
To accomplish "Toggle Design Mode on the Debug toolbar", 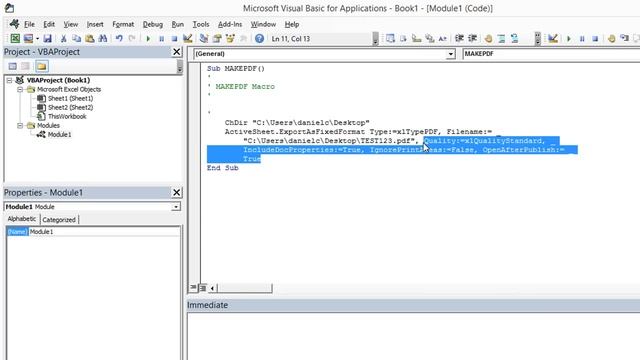I will tap(553, 38).
